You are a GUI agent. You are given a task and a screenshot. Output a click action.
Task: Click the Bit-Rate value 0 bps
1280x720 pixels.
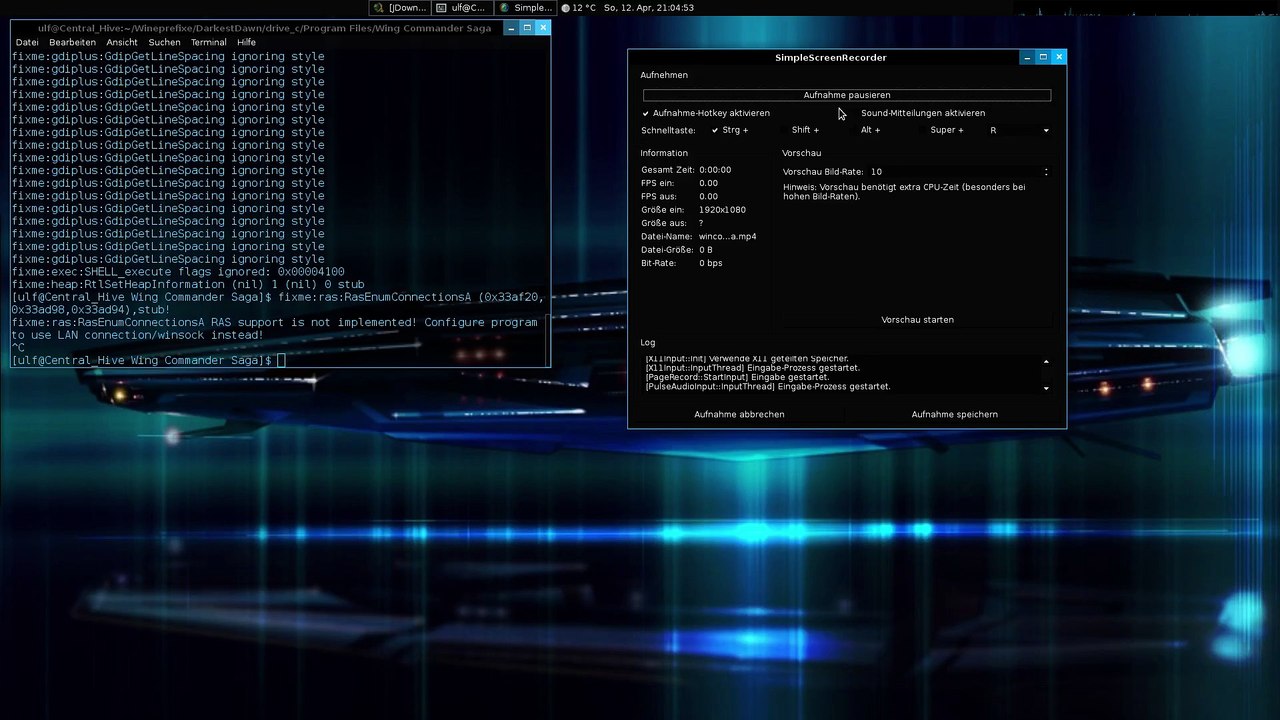point(710,263)
